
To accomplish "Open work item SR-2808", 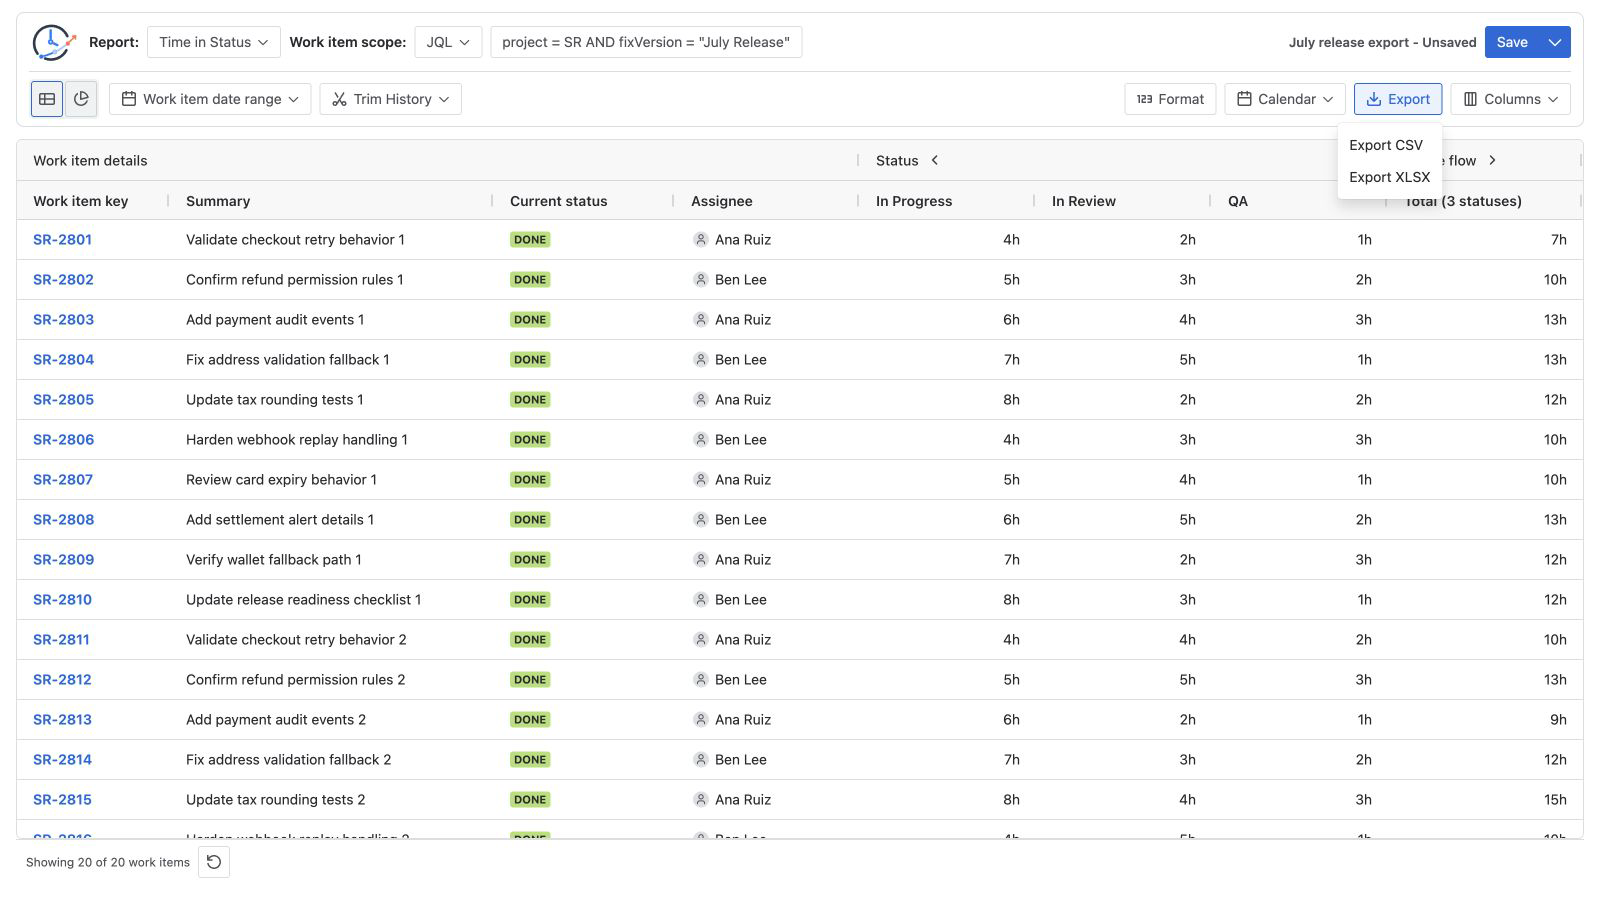I will [x=63, y=520].
